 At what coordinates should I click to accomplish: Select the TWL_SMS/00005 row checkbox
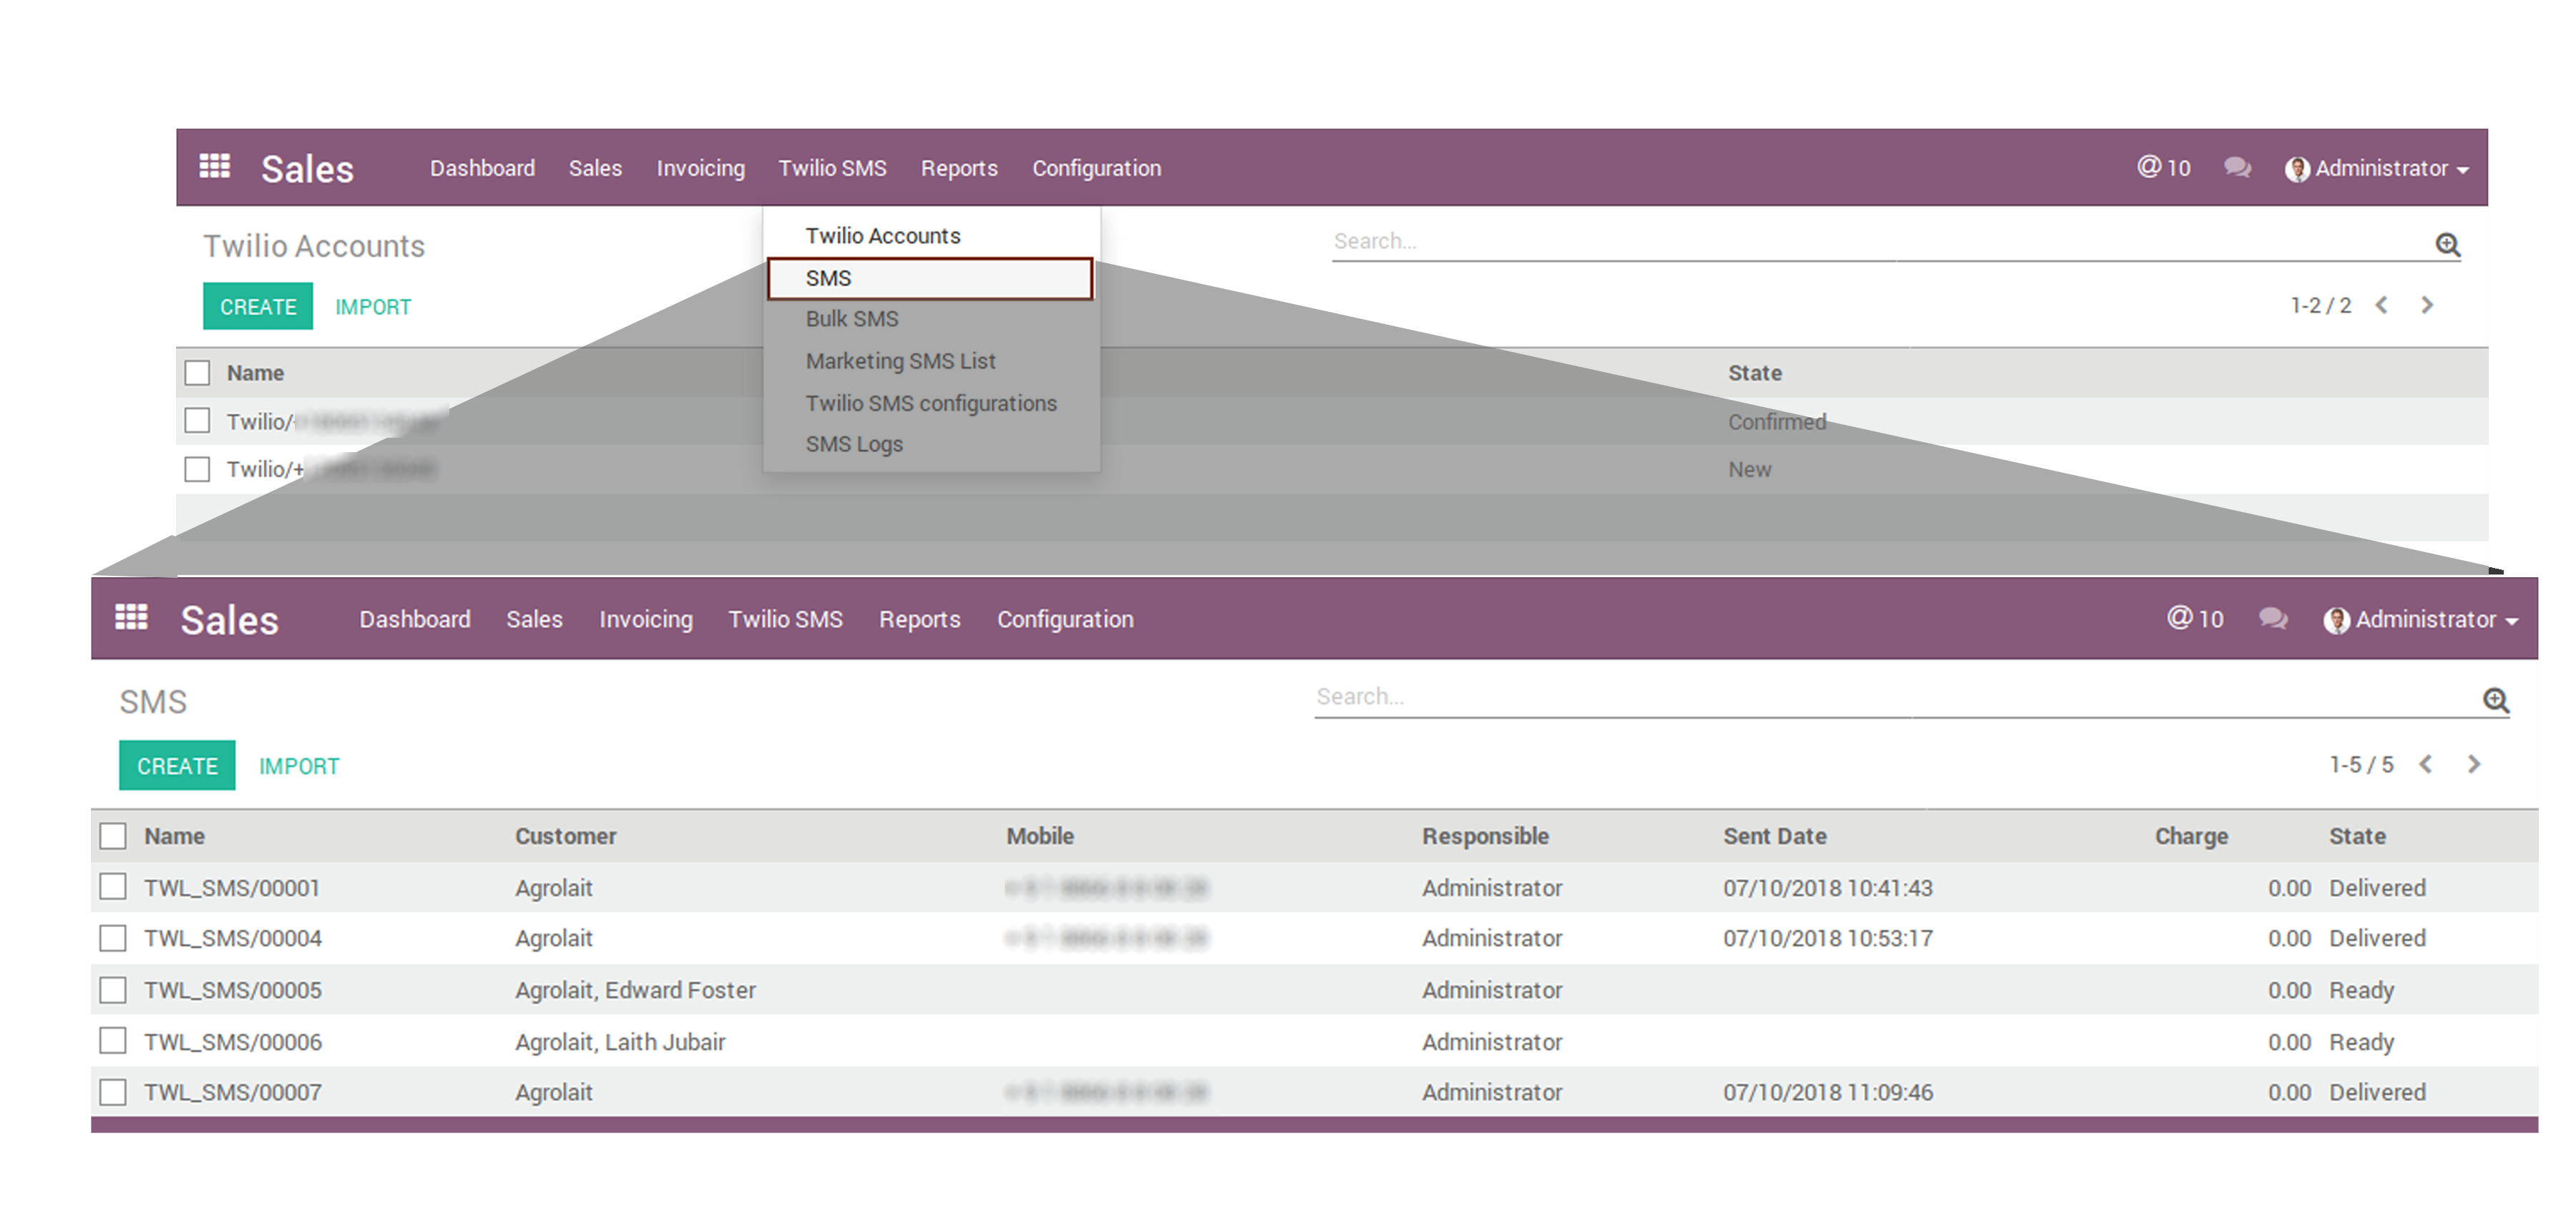coord(113,989)
